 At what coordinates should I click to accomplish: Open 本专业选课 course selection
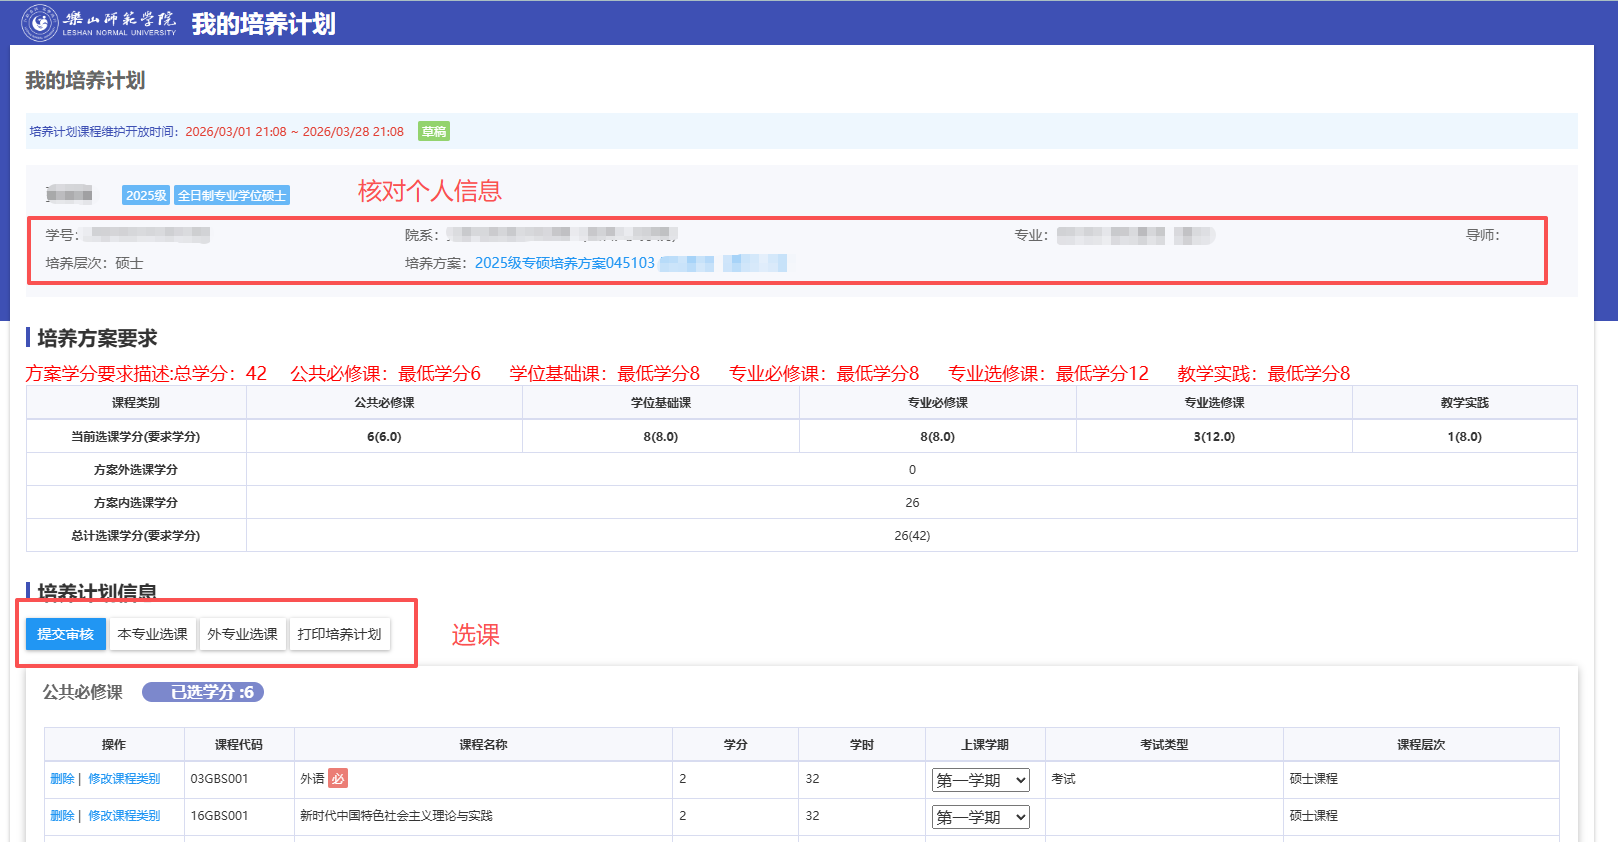153,634
